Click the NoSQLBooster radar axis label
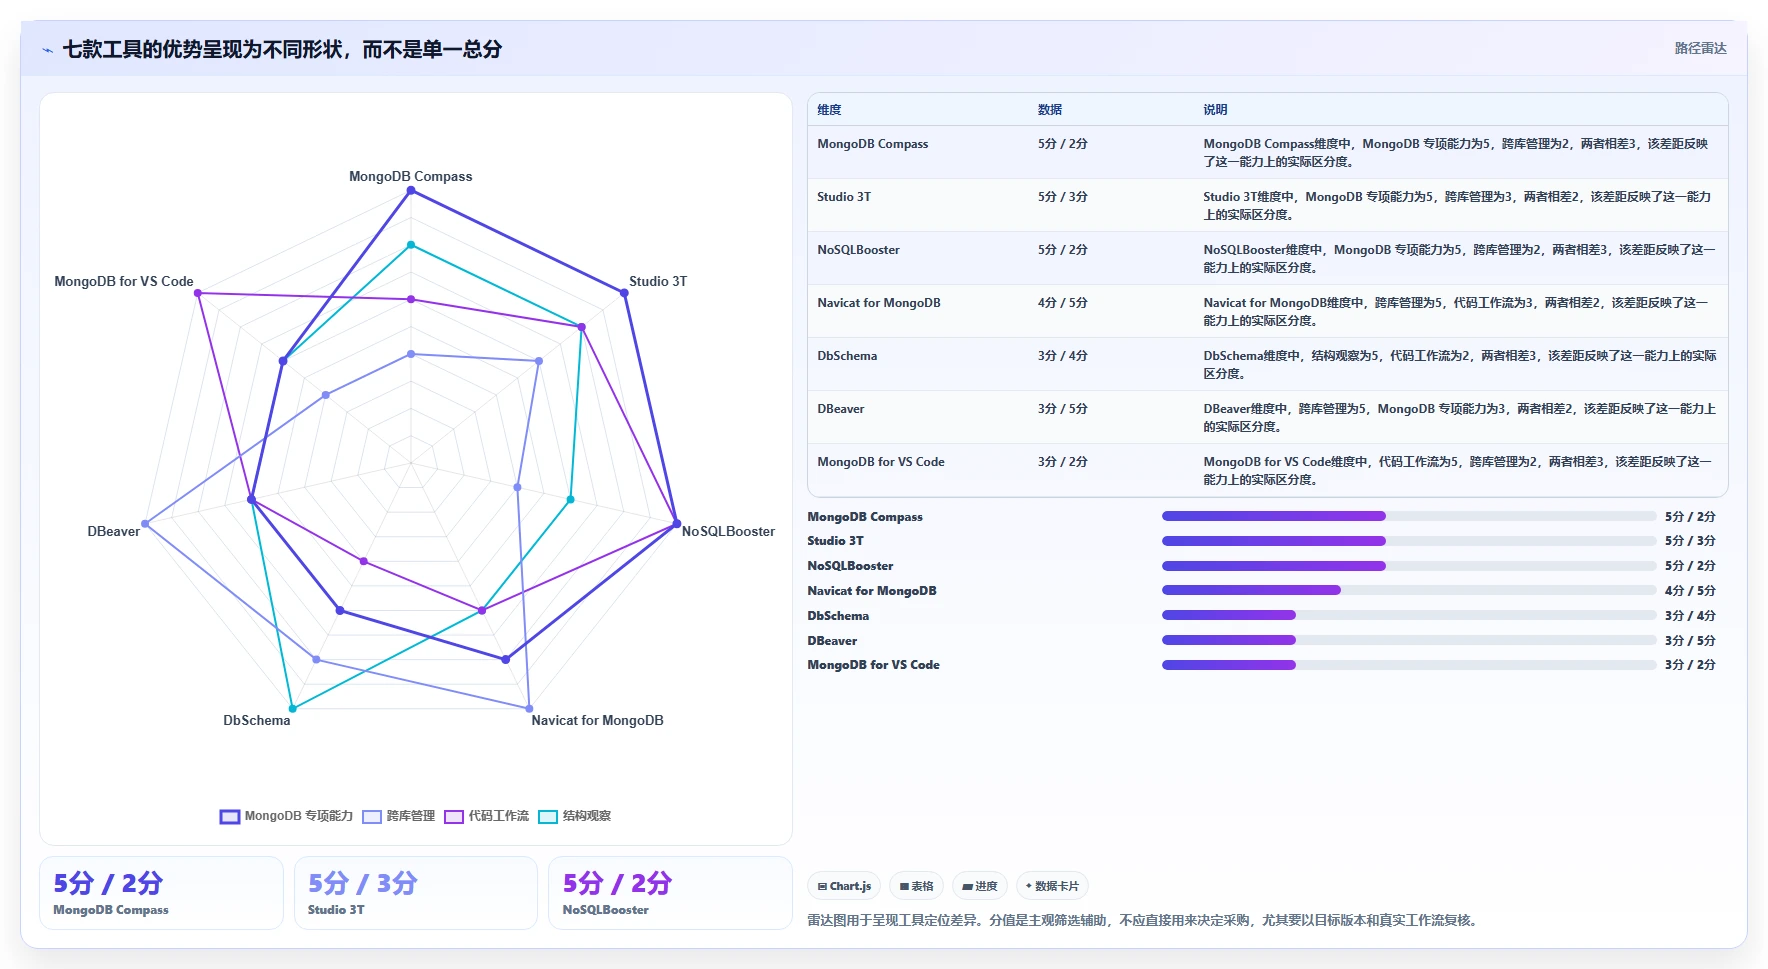Image resolution: width=1768 pixels, height=969 pixels. click(x=728, y=531)
